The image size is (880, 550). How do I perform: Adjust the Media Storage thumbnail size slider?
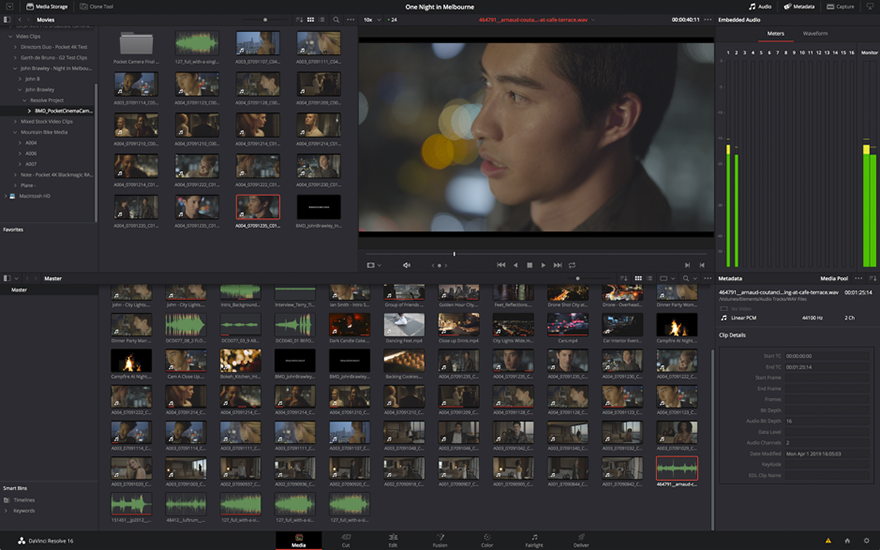265,19
